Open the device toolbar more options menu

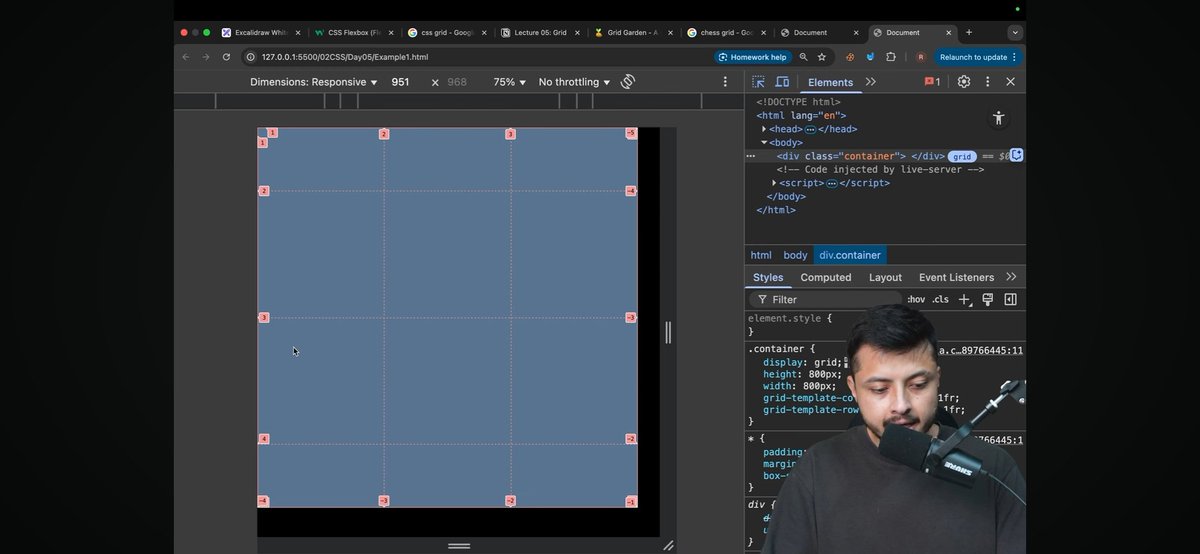click(726, 82)
